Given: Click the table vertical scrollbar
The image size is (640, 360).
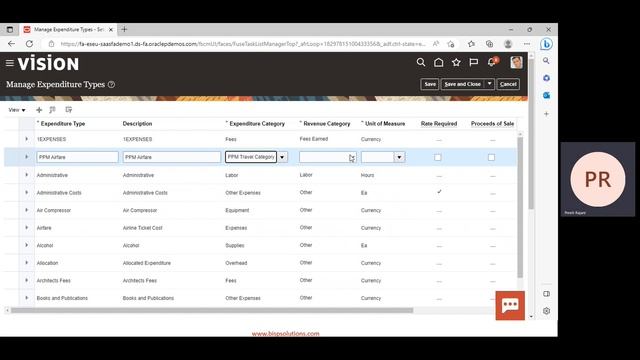Looking at the screenshot, I should tap(520, 207).
